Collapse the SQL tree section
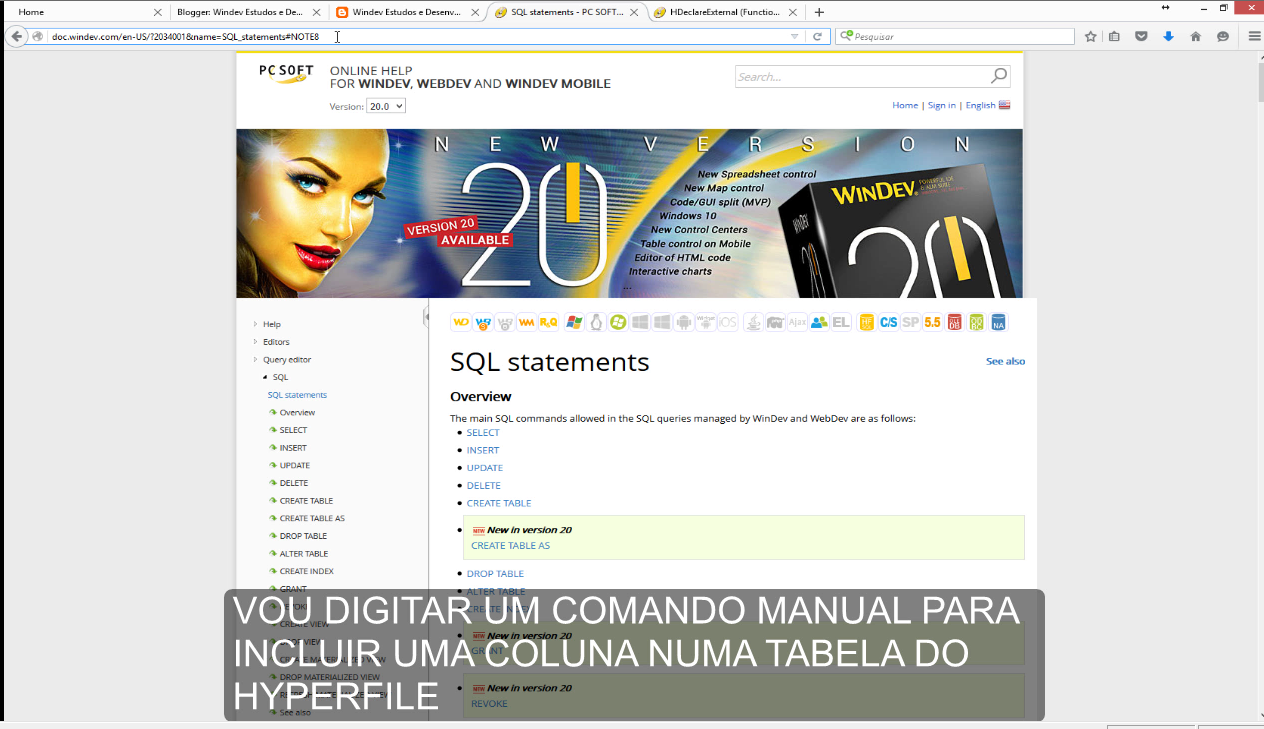The width and height of the screenshot is (1264, 729). (x=265, y=377)
